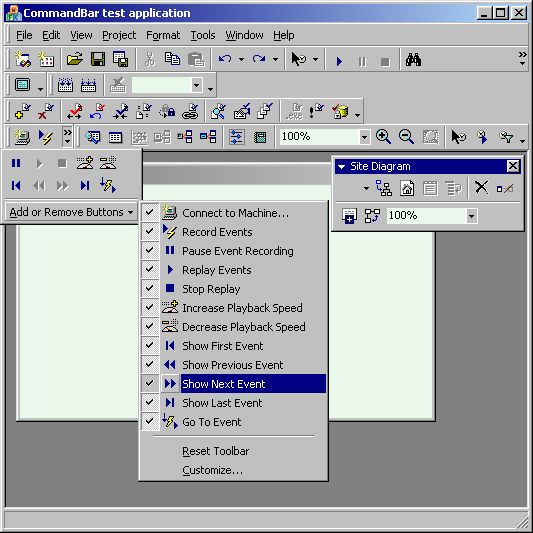Viewport: 533px width, 533px height.
Task: Click the binoculars Find icon
Action: (x=413, y=60)
